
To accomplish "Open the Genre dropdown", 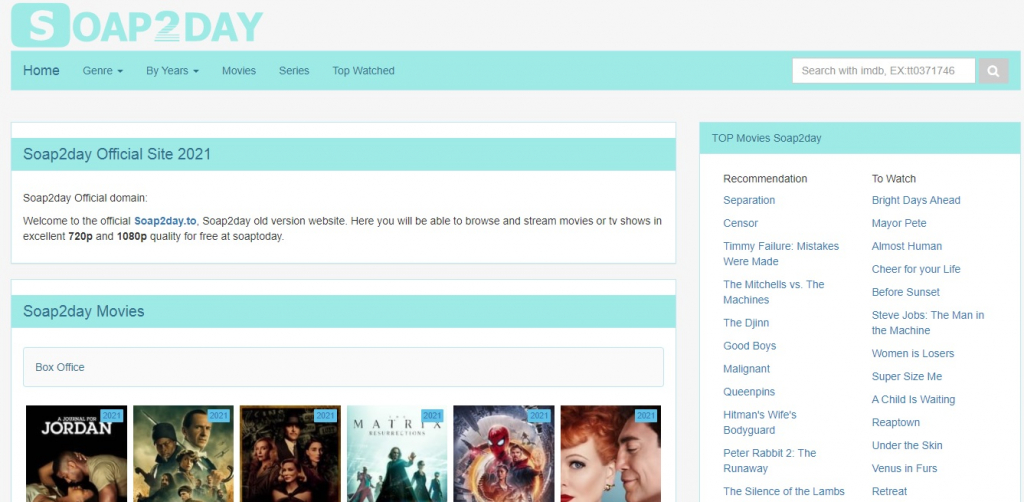I will click(x=103, y=71).
